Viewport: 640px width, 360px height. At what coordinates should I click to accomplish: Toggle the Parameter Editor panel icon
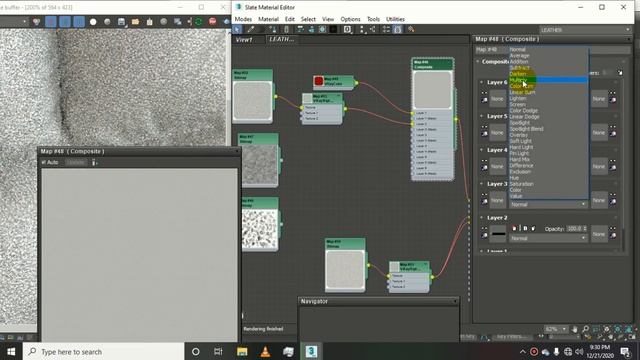point(397,29)
